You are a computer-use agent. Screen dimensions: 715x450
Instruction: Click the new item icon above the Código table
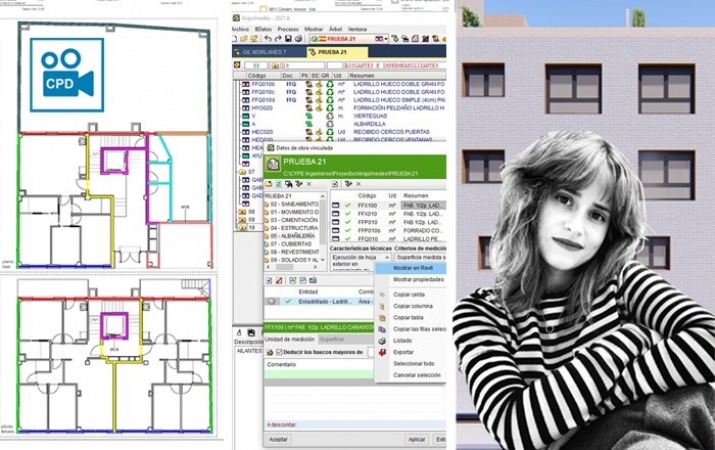click(335, 184)
